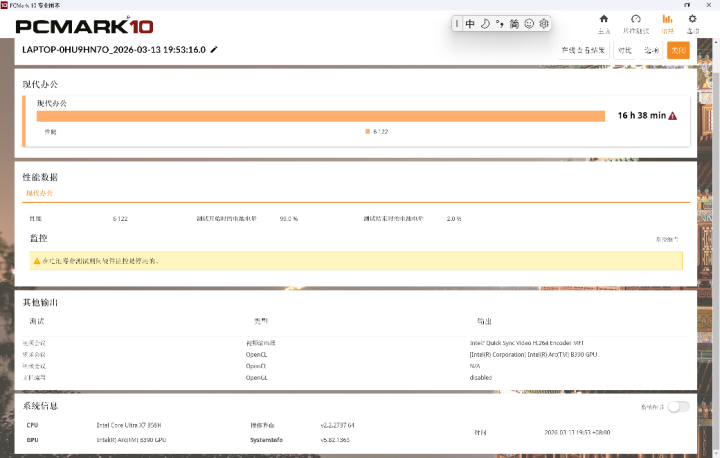Toggle IME half-moon width icon

tap(485, 24)
